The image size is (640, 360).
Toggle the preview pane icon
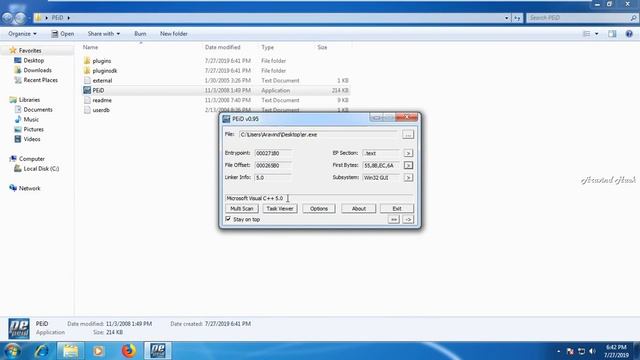tap(612, 34)
